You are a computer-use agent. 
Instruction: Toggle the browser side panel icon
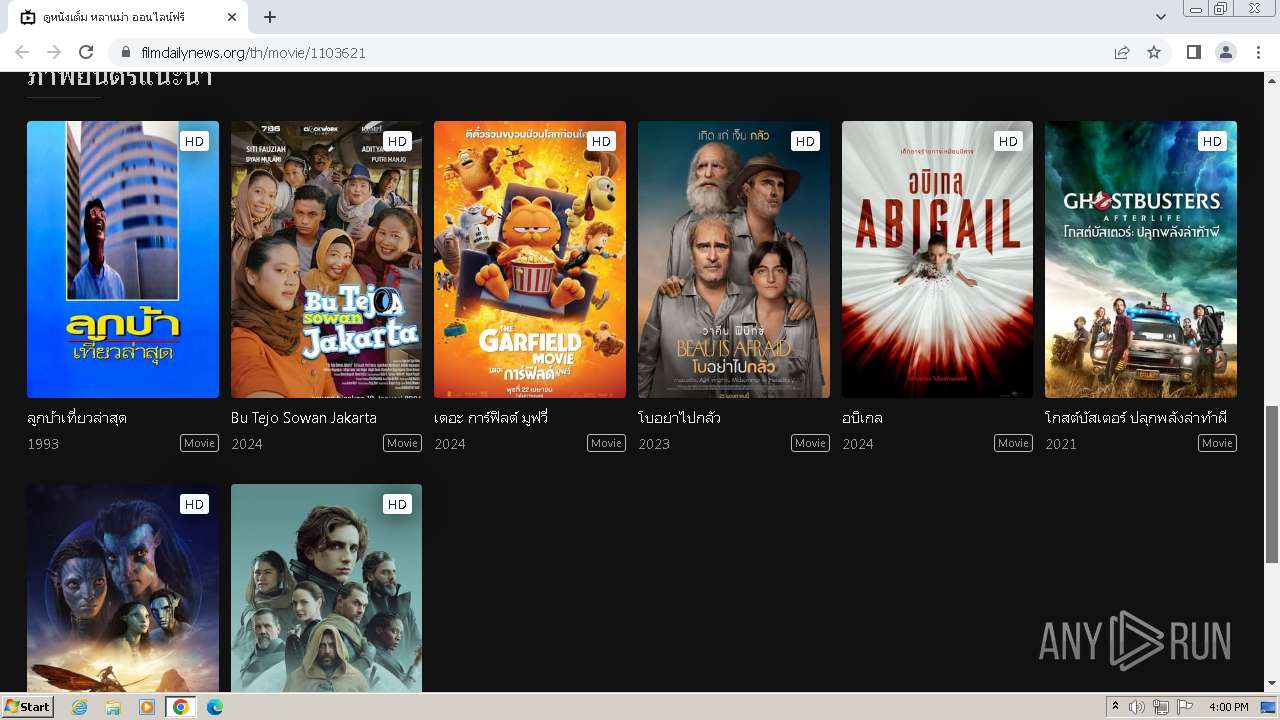click(1193, 52)
